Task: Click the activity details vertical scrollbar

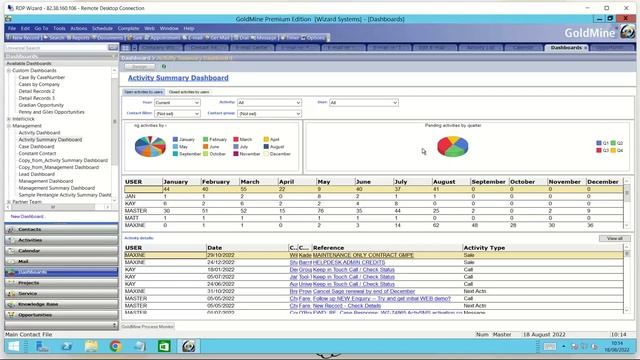Action: tap(627, 280)
